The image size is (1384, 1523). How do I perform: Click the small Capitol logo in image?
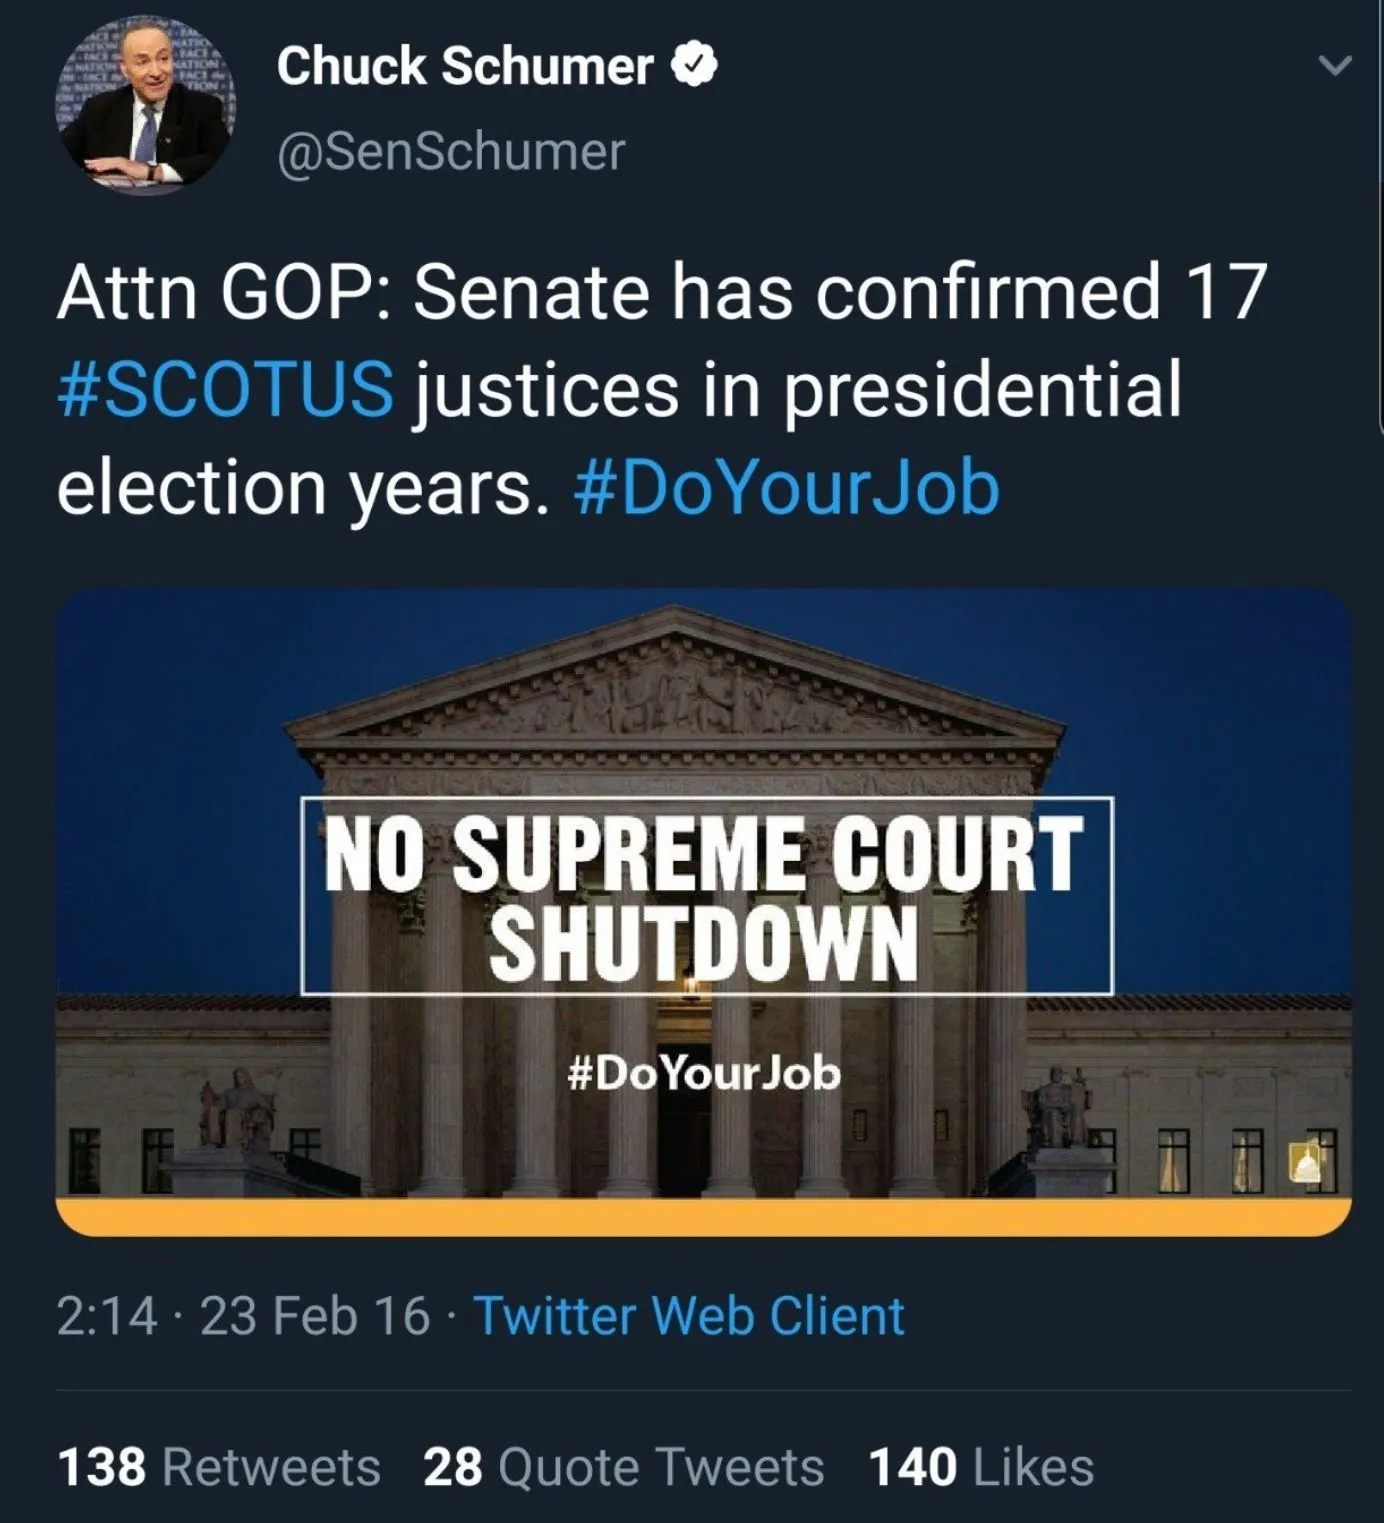[1307, 1163]
